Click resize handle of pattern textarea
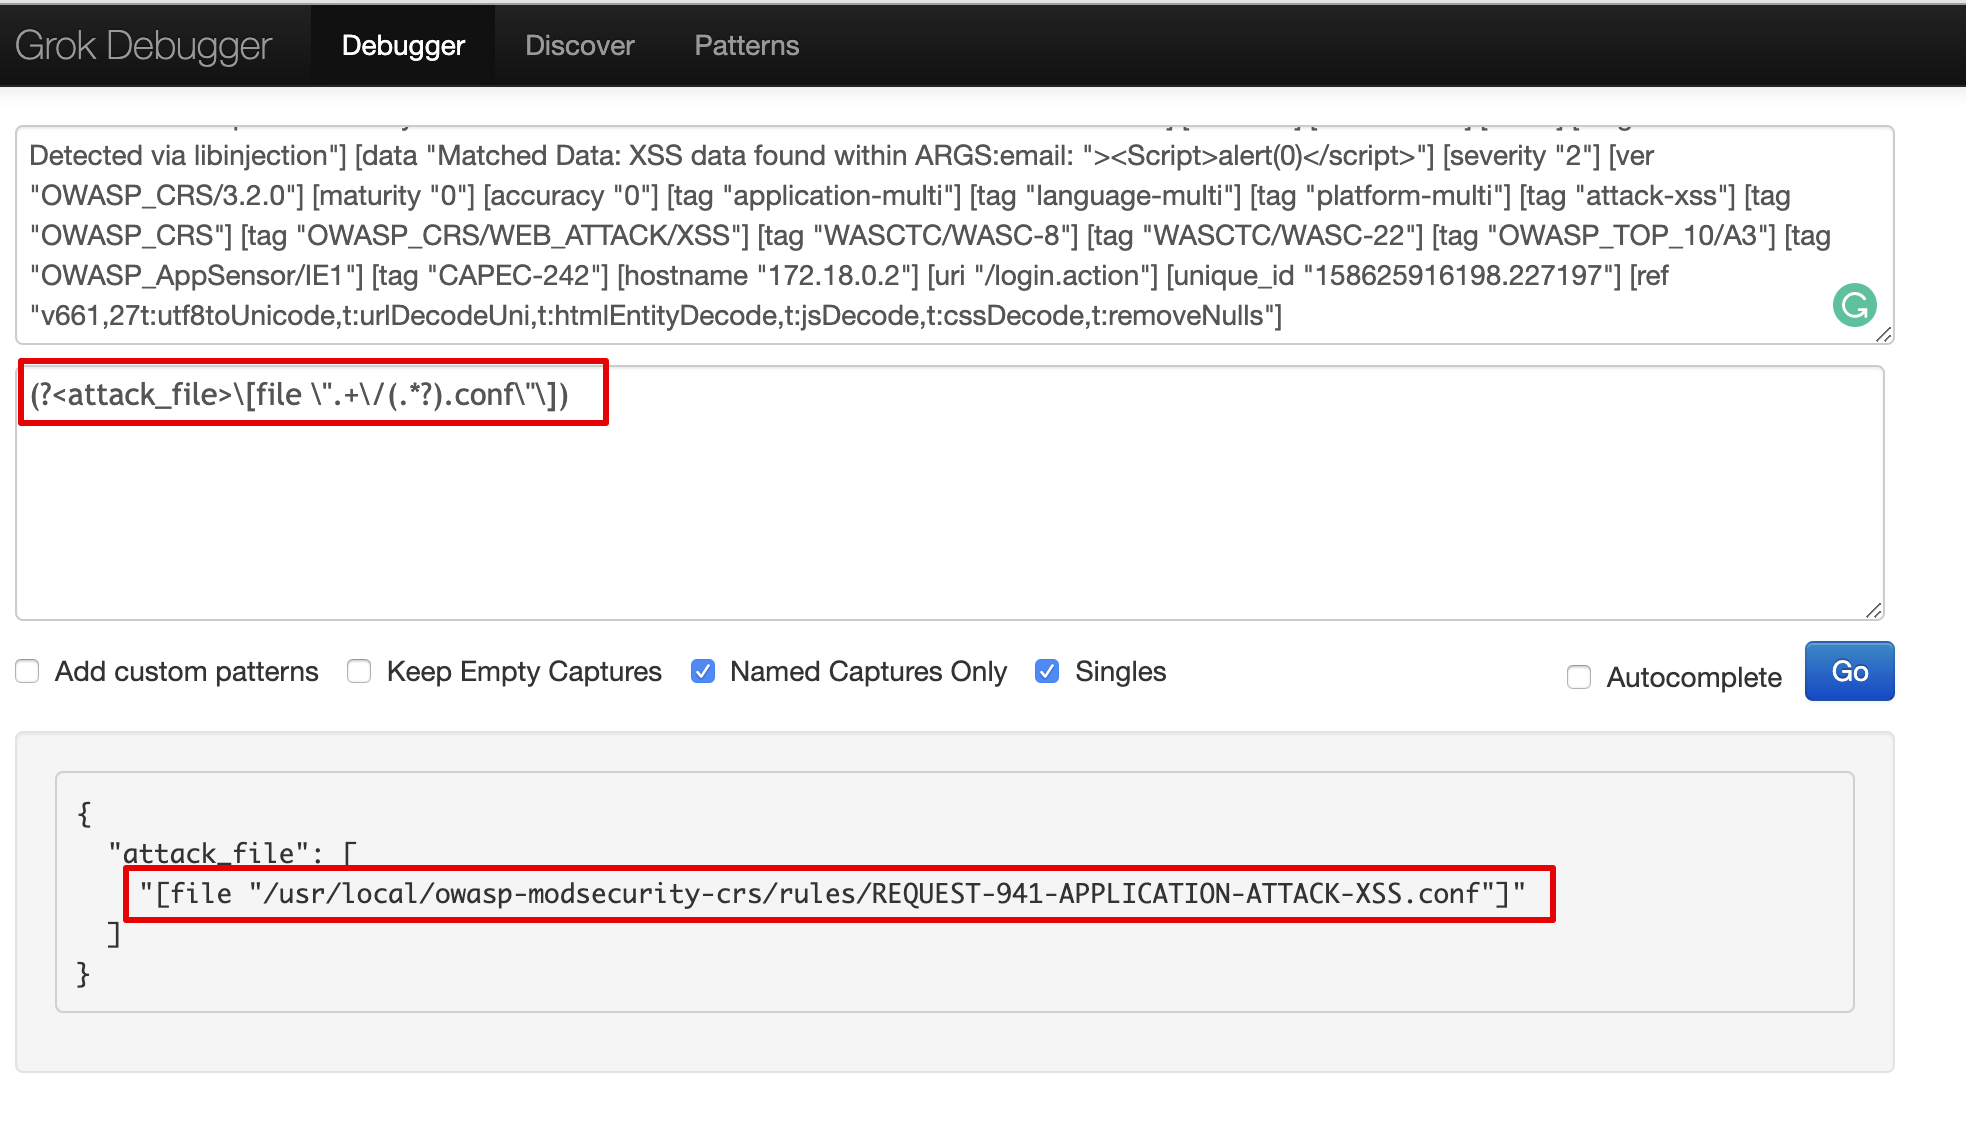The image size is (1966, 1123). [1874, 611]
